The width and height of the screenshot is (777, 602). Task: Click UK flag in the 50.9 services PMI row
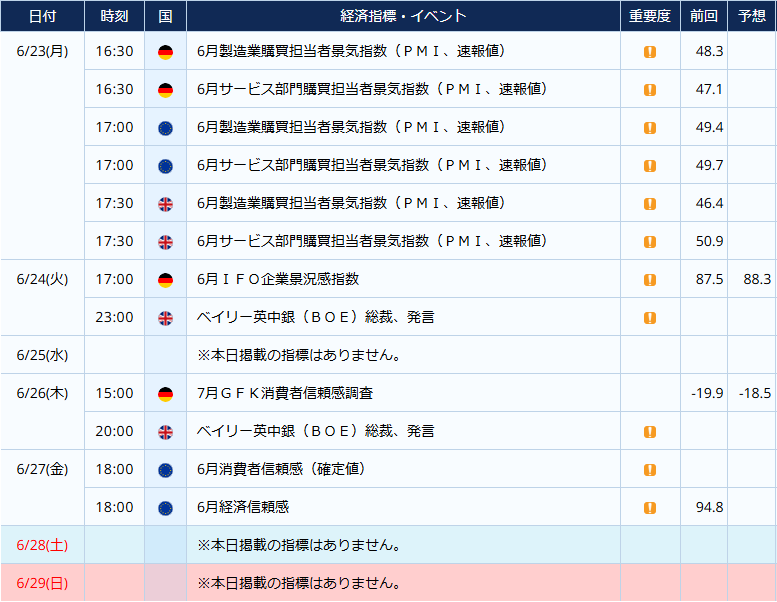[x=166, y=242]
